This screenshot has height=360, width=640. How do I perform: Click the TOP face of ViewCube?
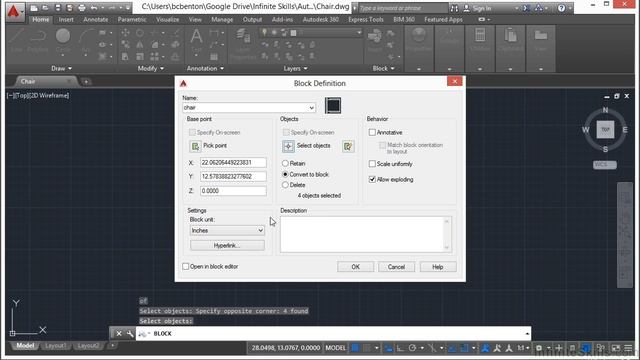[x=605, y=129]
